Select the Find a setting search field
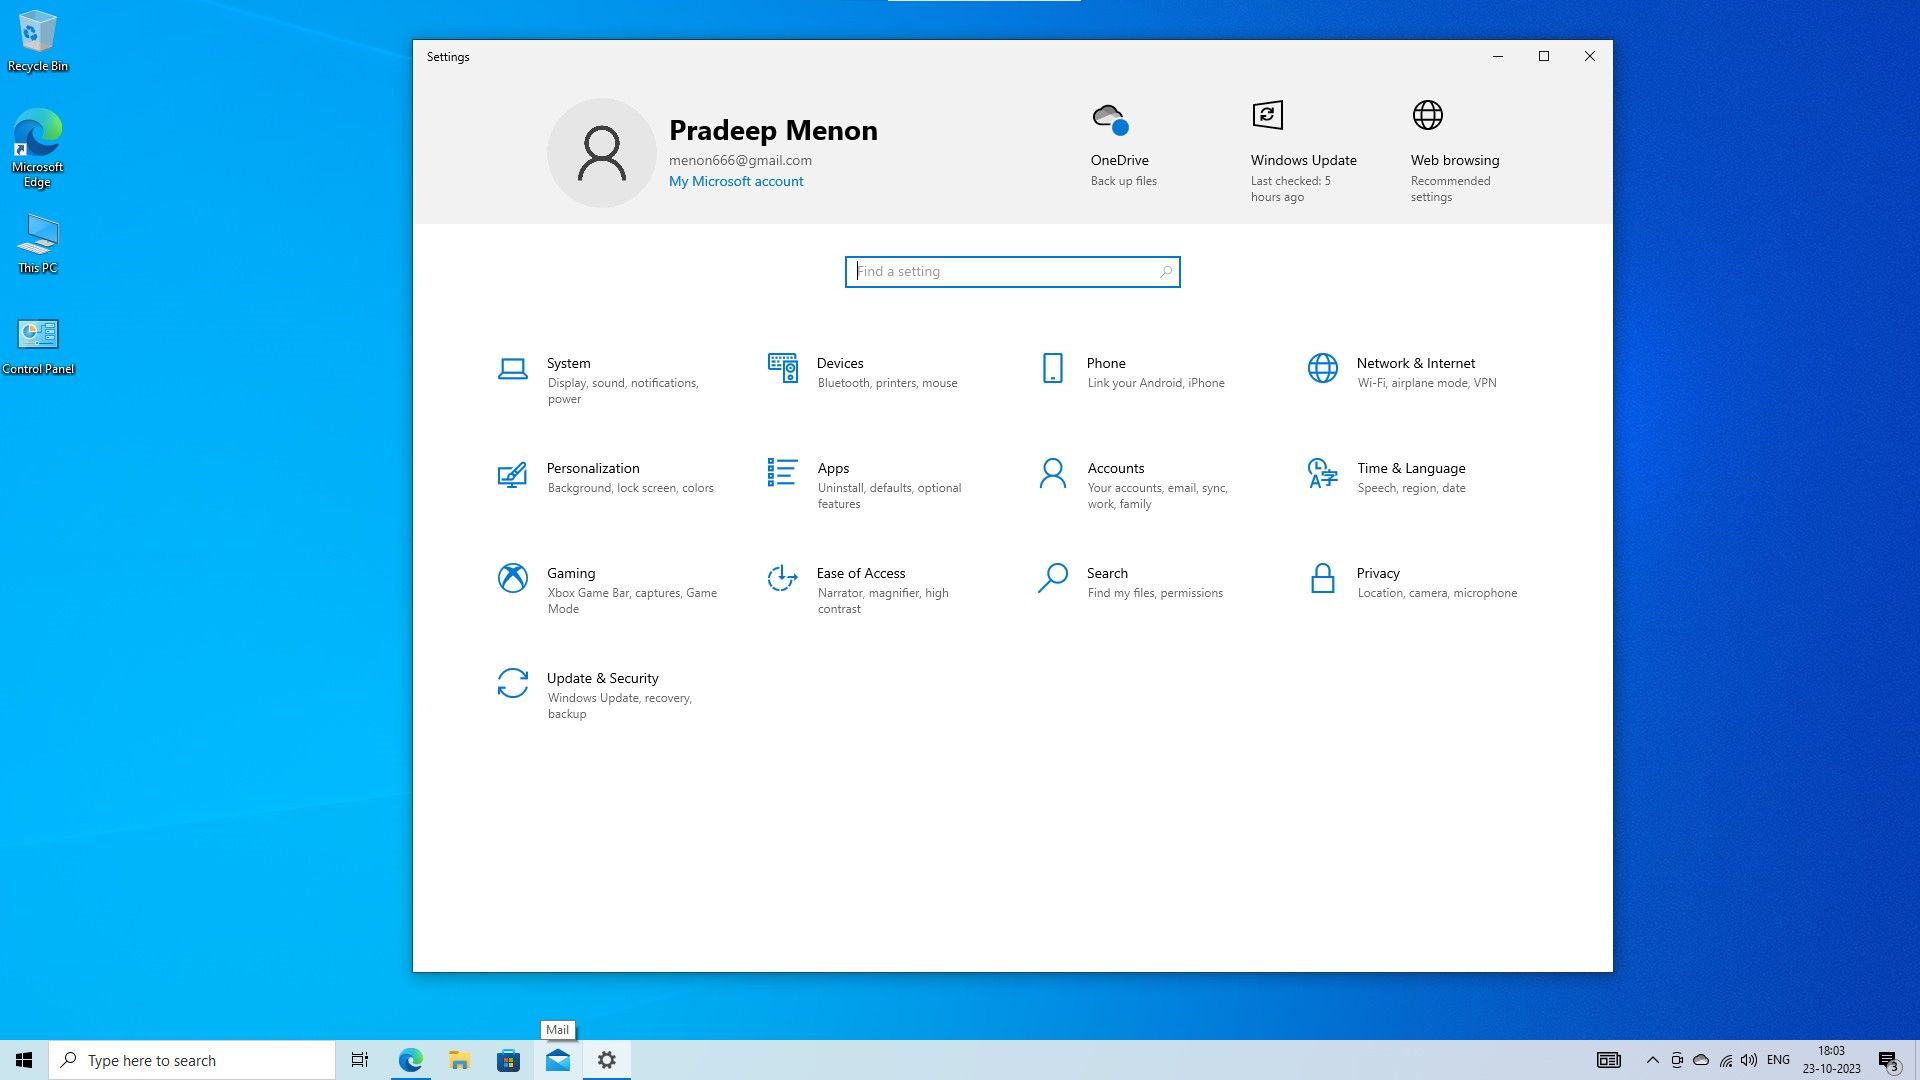The height and width of the screenshot is (1080, 1920). click(x=1011, y=272)
